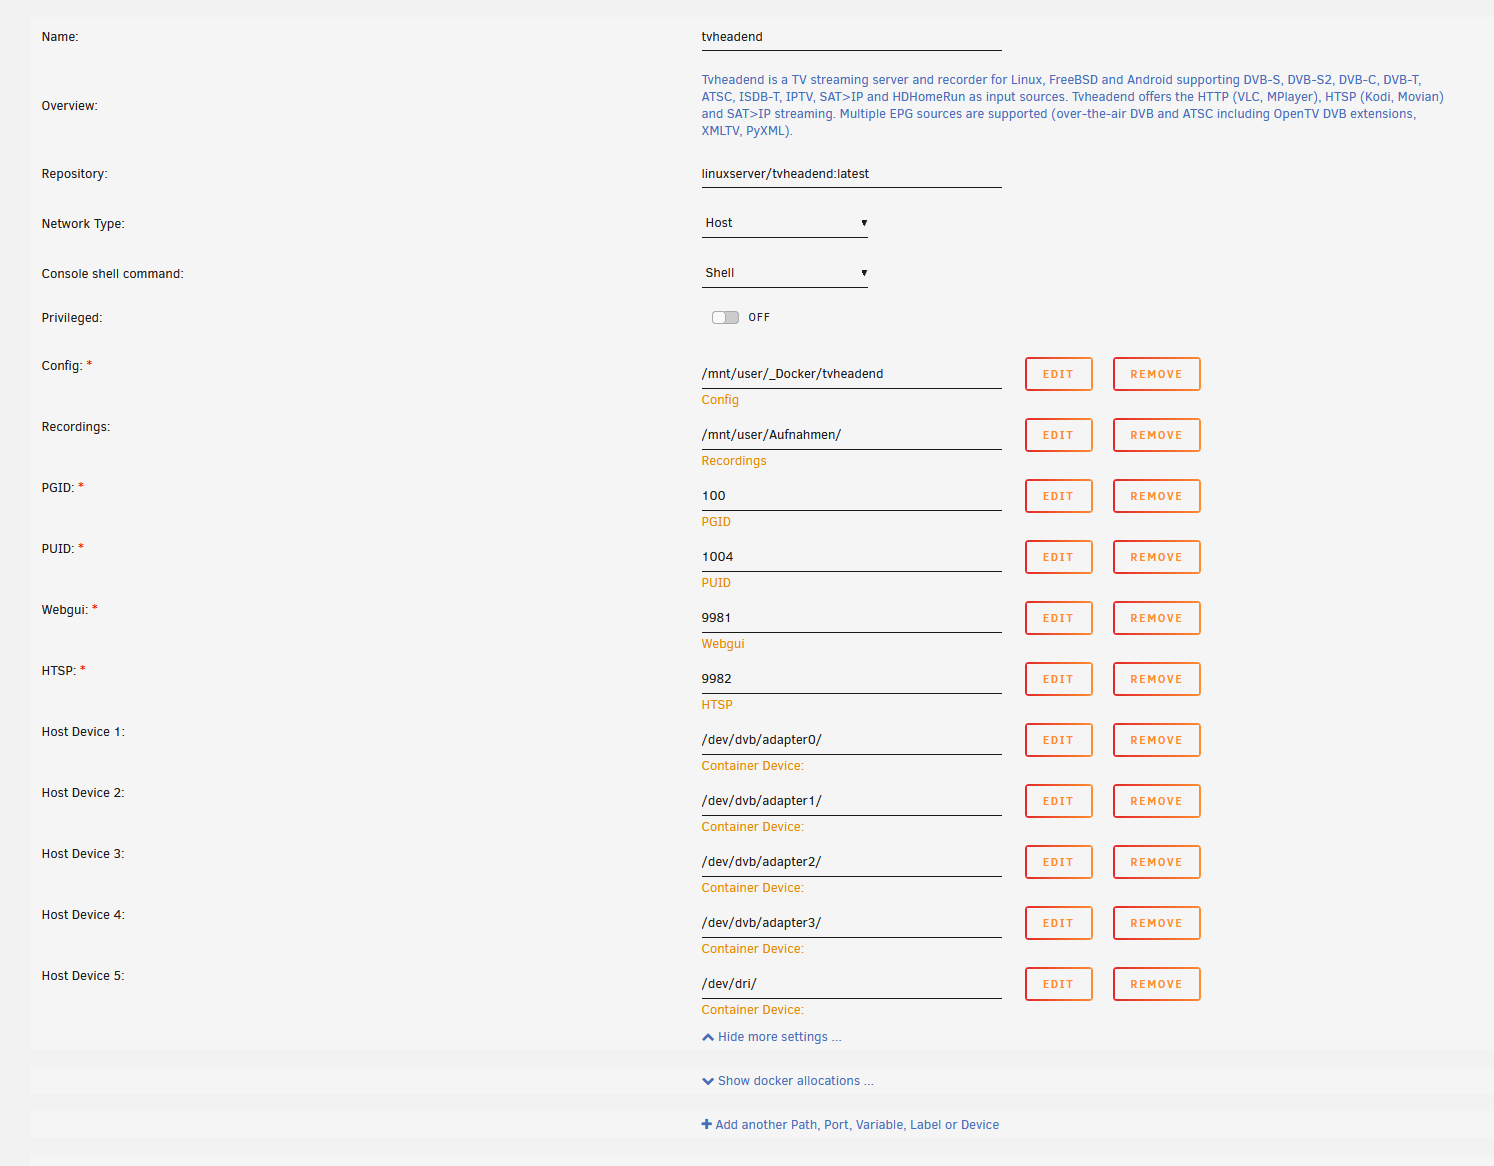The image size is (1494, 1166).
Task: Click the Recordings field /mnt/user/Aufnahmen/
Action: (851, 435)
